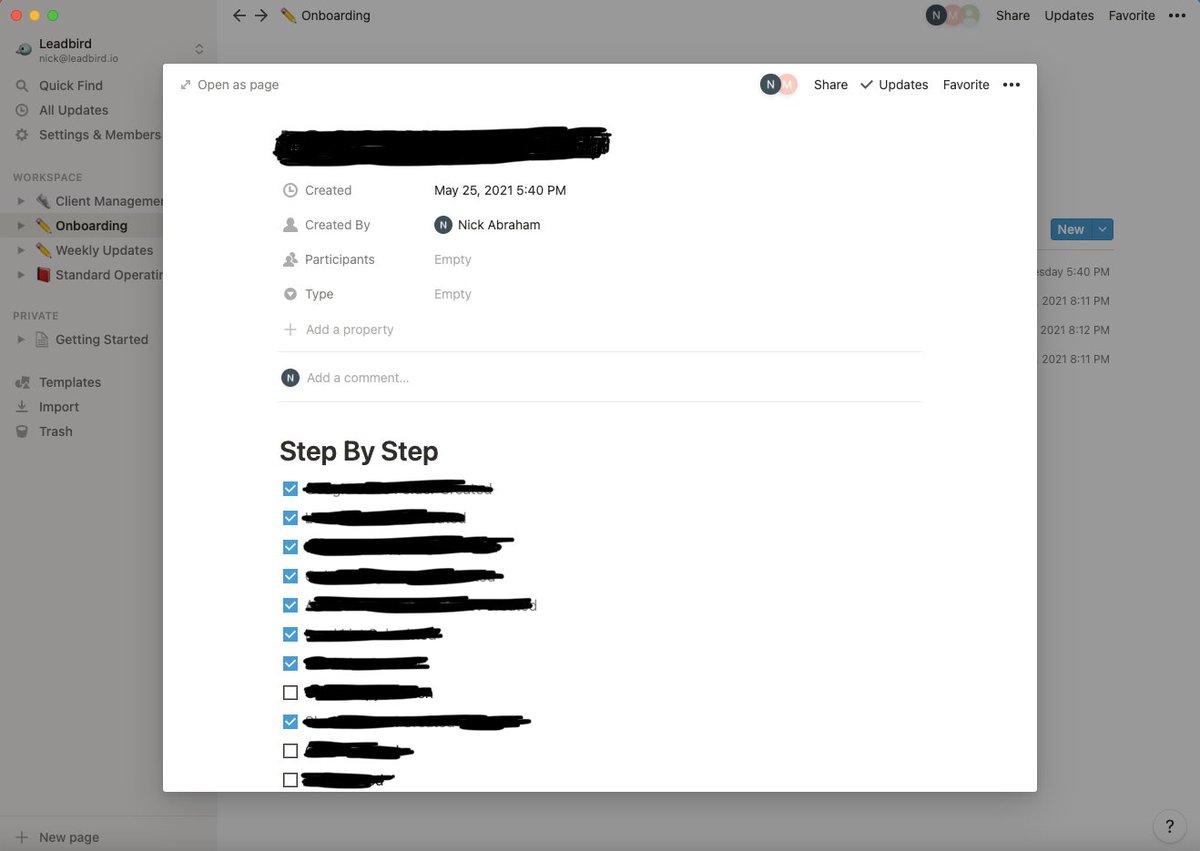Uncheck the first Step By Step checkbox
Viewport: 1200px width, 851px height.
(x=290, y=489)
